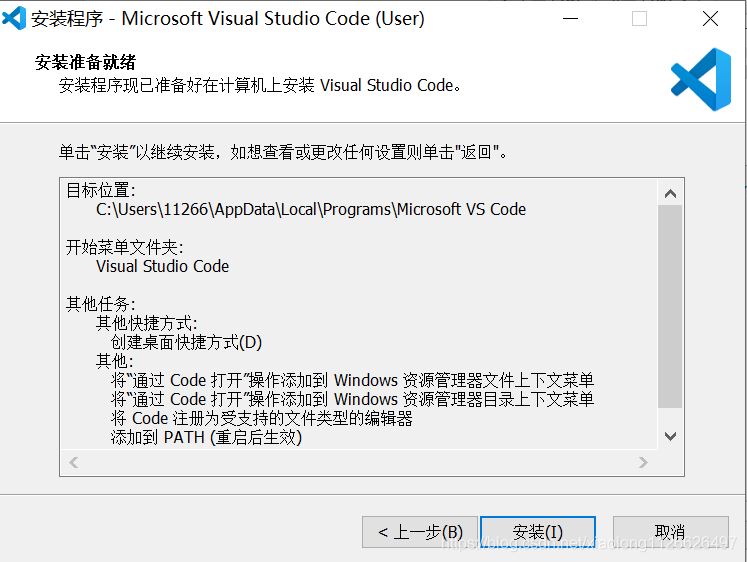Click the 安装准备就绪 heading text
747x562 pixels.
[86, 63]
